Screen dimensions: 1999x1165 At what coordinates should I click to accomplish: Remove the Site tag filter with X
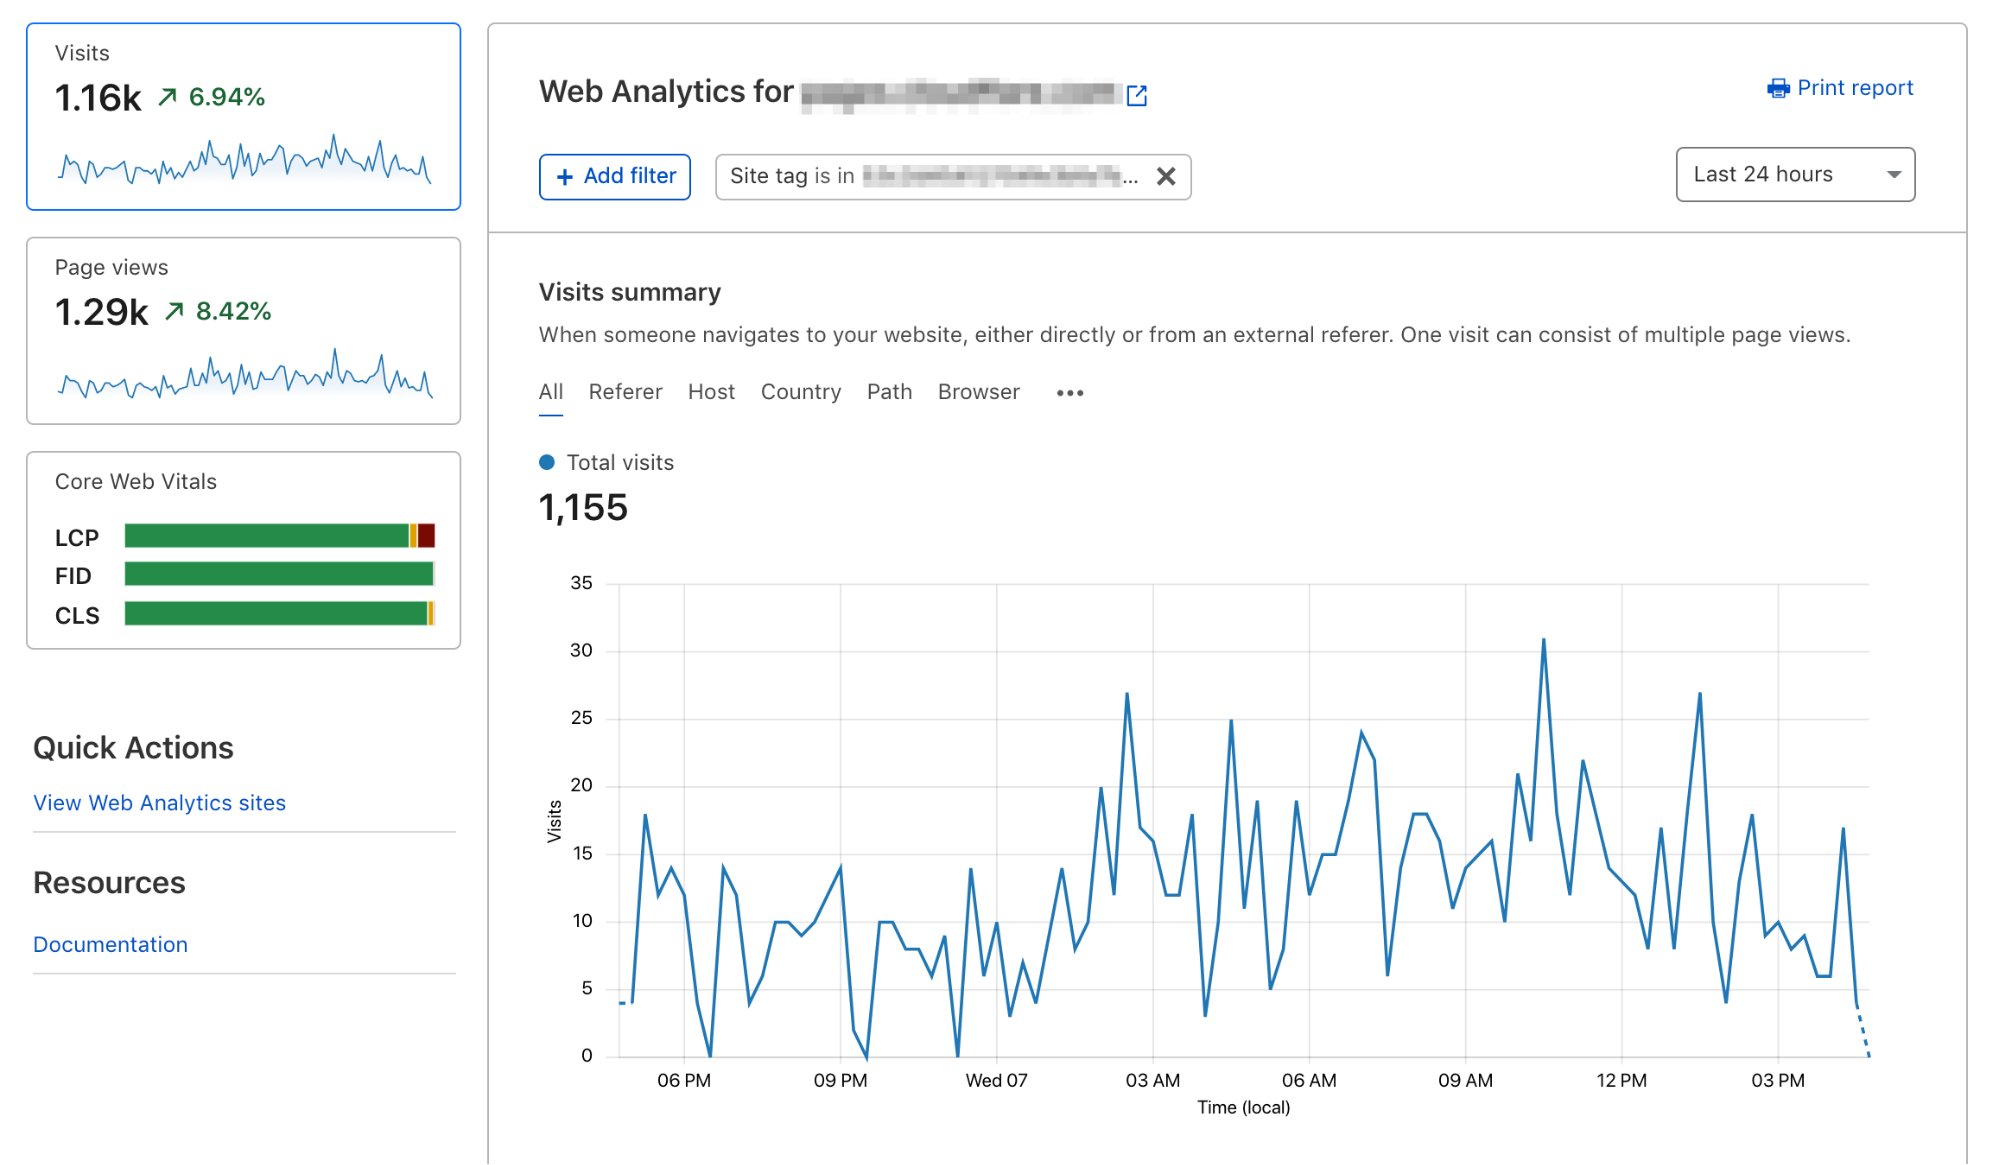point(1165,177)
